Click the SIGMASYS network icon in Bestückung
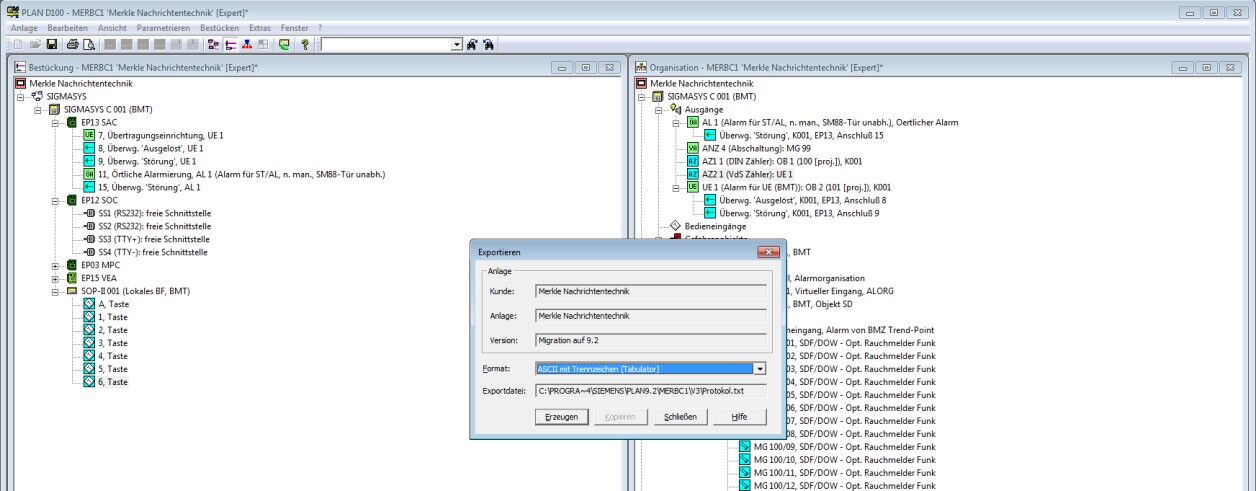This screenshot has width=1256, height=491. pos(38,96)
